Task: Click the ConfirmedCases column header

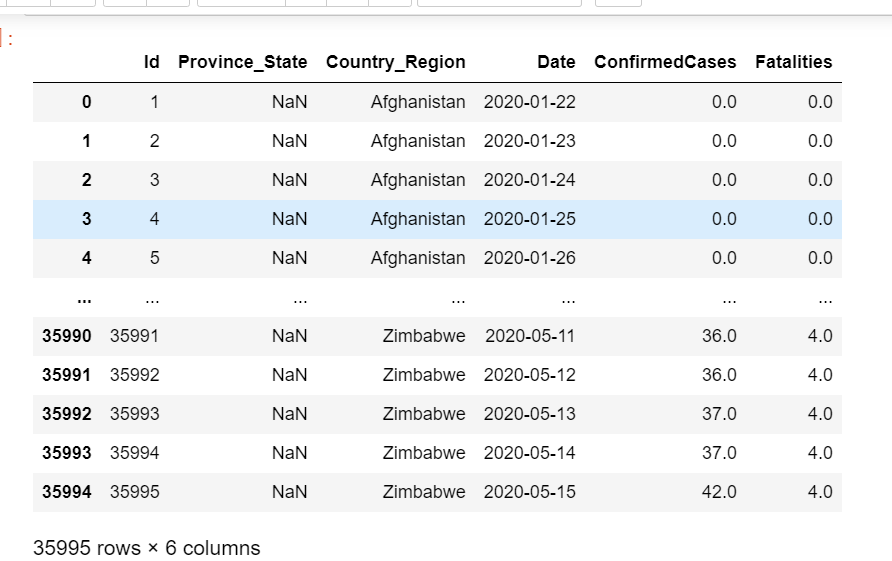Action: pos(665,62)
